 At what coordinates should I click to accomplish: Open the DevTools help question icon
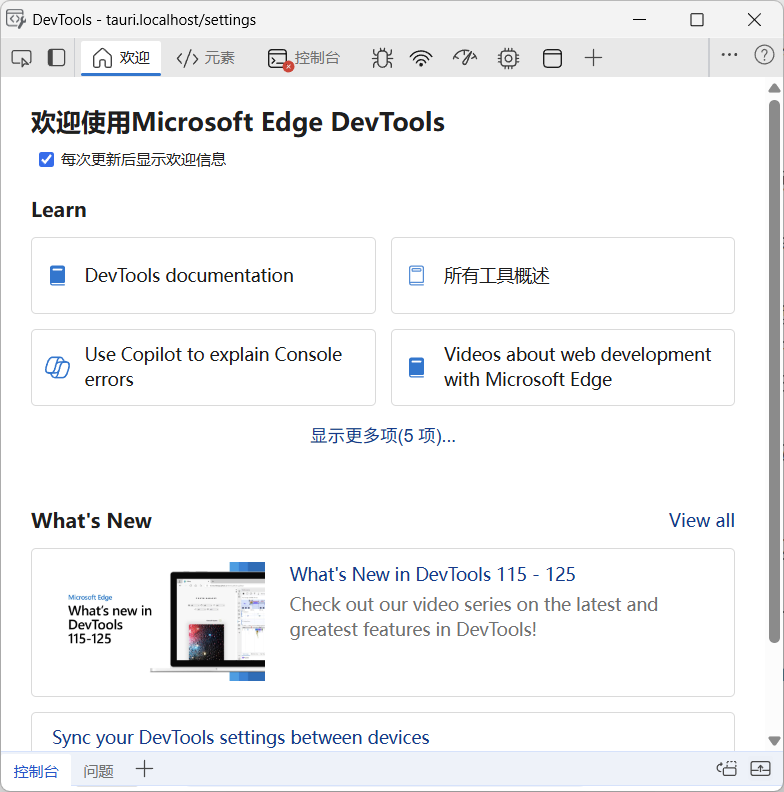coord(764,55)
